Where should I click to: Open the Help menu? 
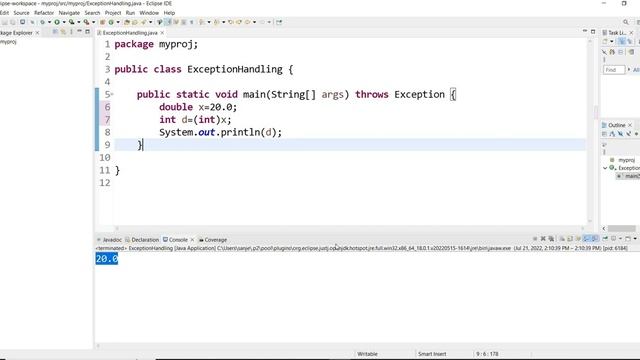pyautogui.click(x=169, y=13)
